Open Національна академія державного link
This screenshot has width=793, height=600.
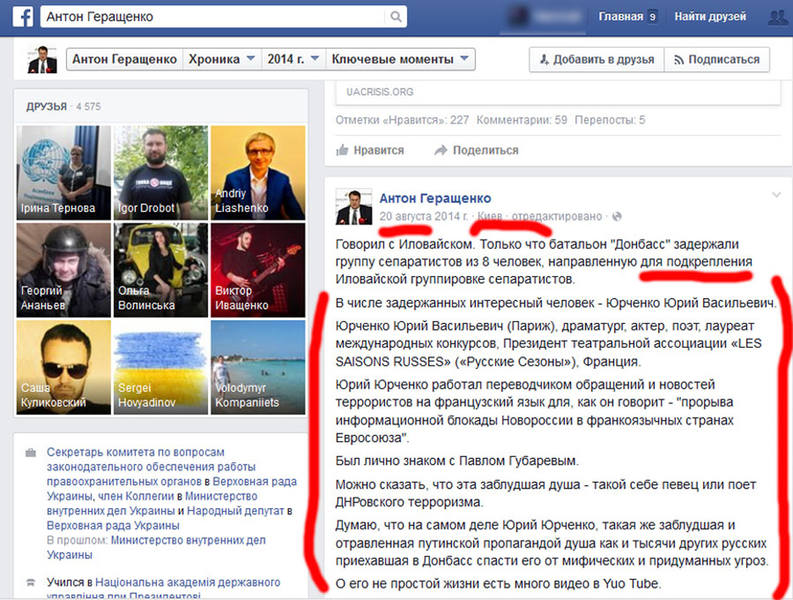[x=188, y=582]
